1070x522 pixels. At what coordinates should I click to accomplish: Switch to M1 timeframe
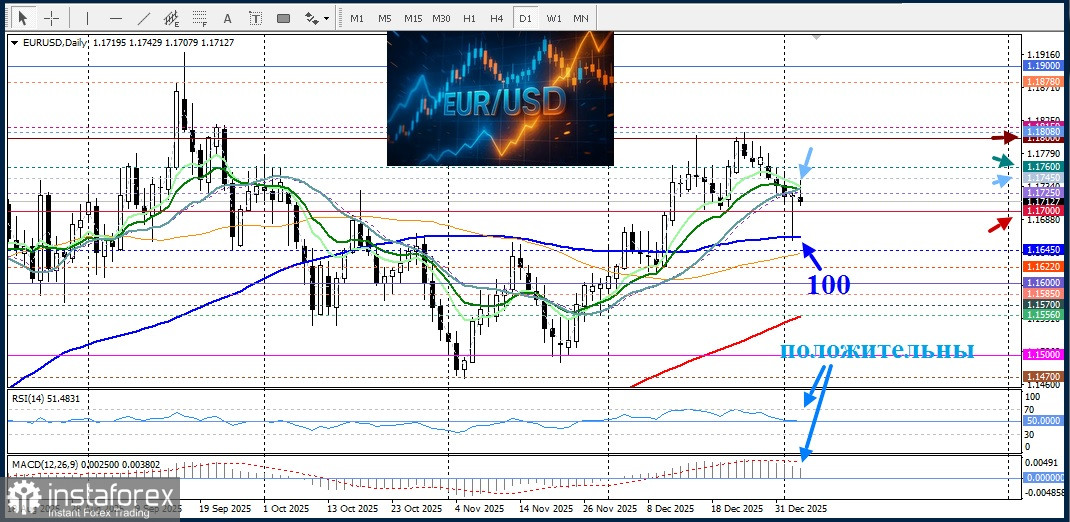pos(357,18)
